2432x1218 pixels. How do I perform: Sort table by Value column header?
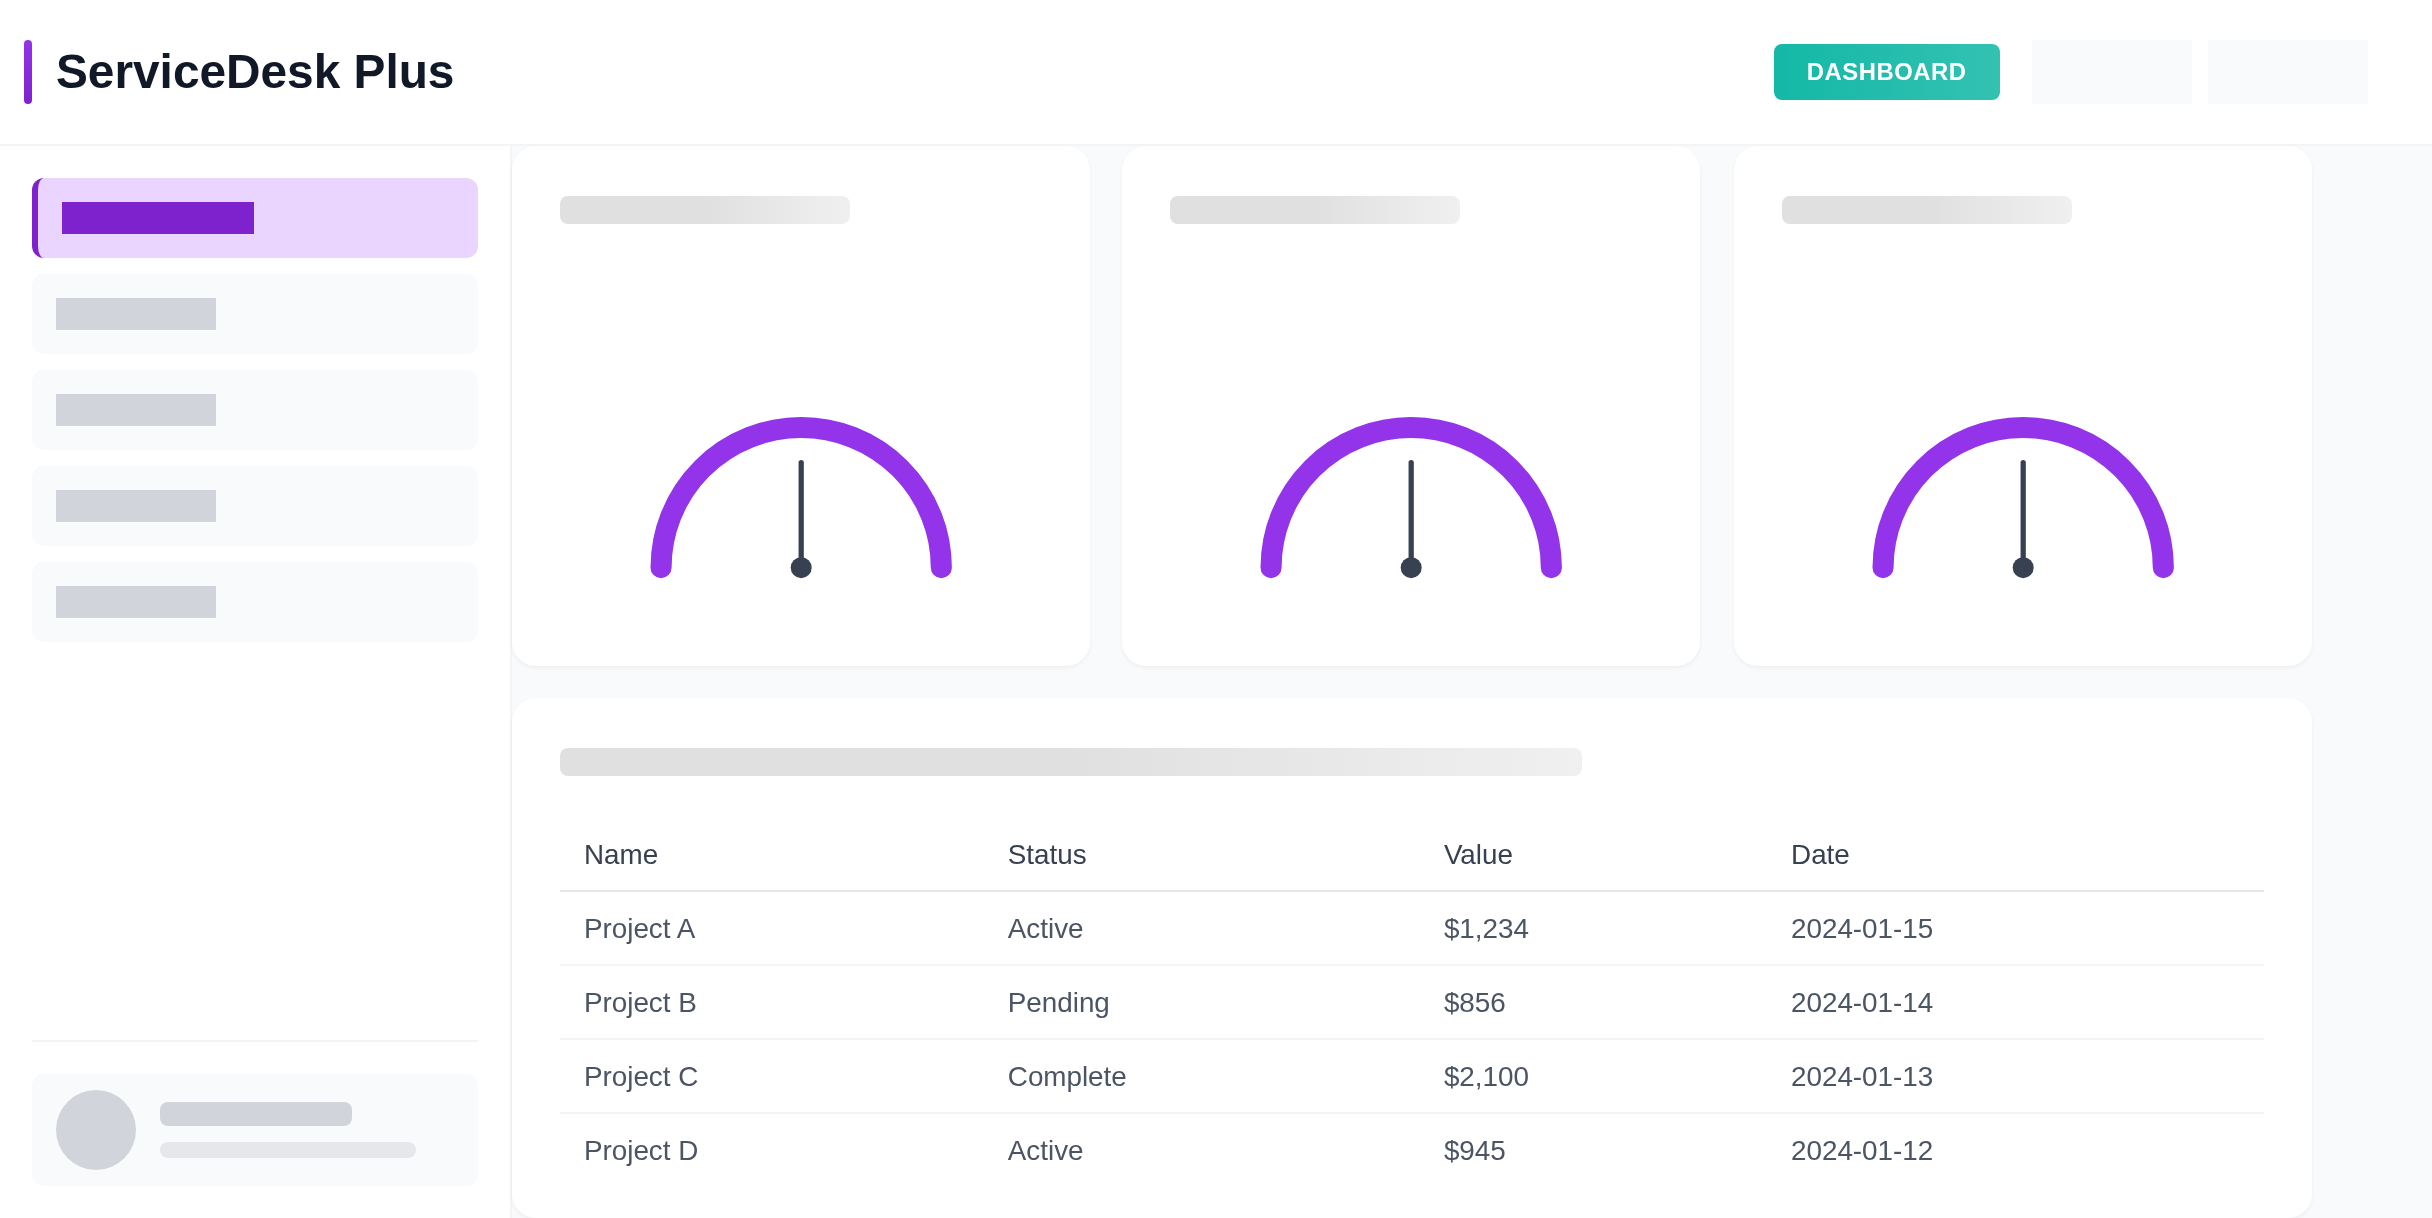pos(1477,855)
